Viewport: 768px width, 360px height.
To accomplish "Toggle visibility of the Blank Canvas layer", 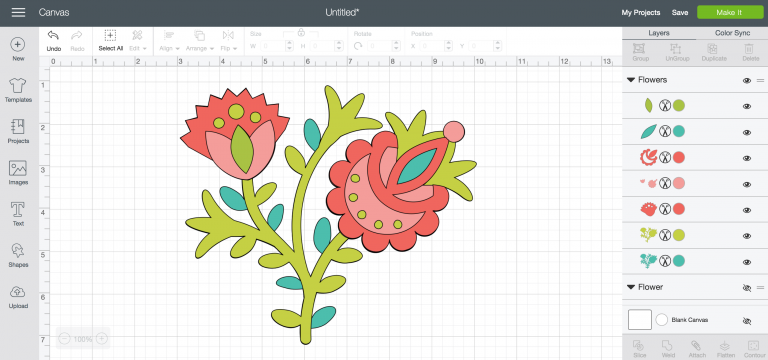I will (746, 321).
